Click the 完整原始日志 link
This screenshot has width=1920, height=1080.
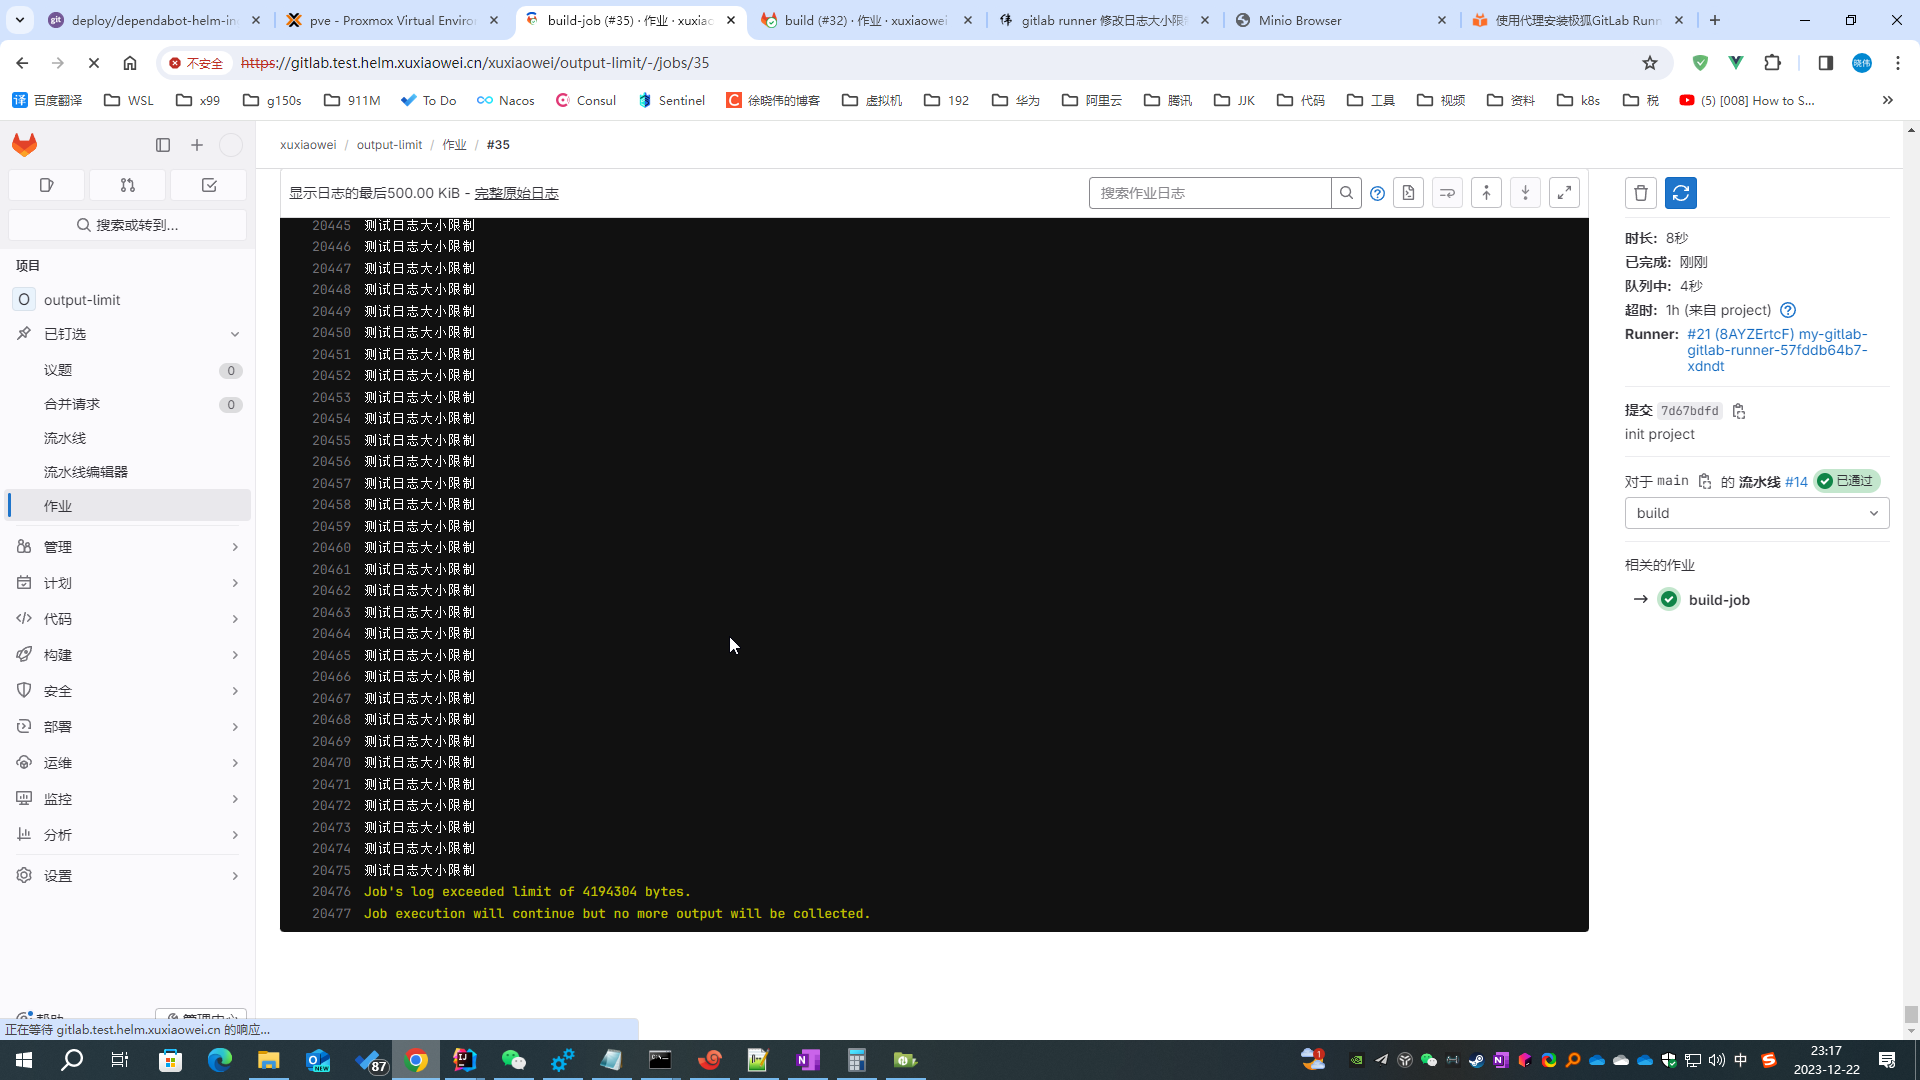coord(516,193)
